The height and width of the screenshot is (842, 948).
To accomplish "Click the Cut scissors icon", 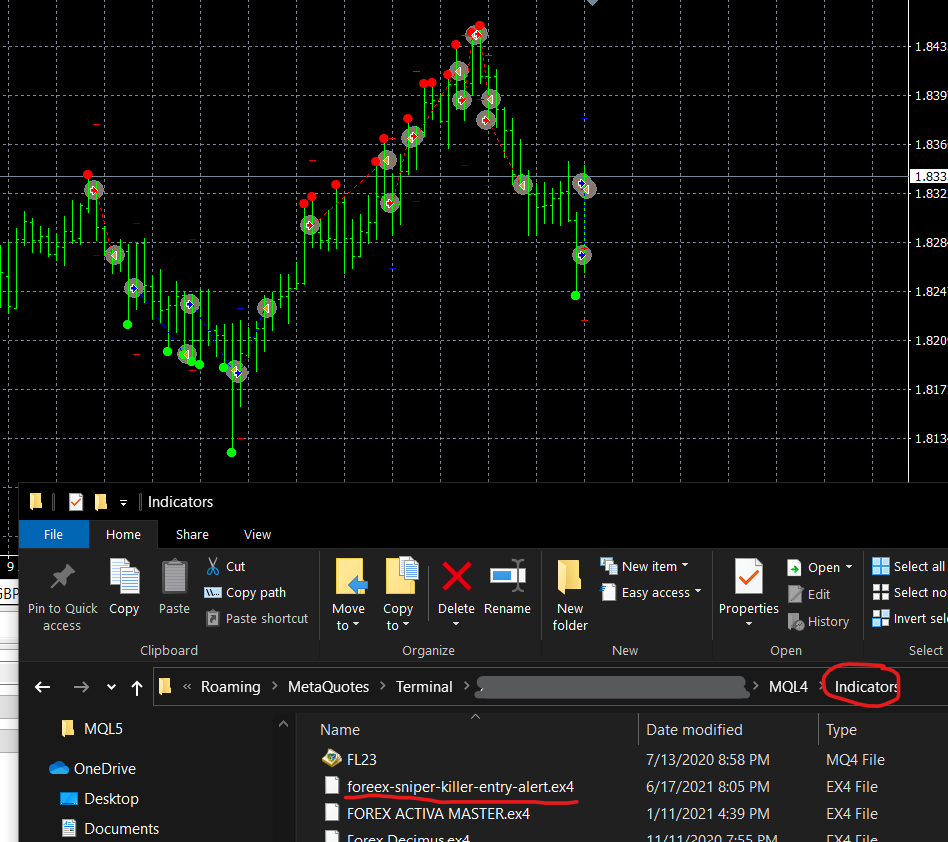I will [x=213, y=566].
